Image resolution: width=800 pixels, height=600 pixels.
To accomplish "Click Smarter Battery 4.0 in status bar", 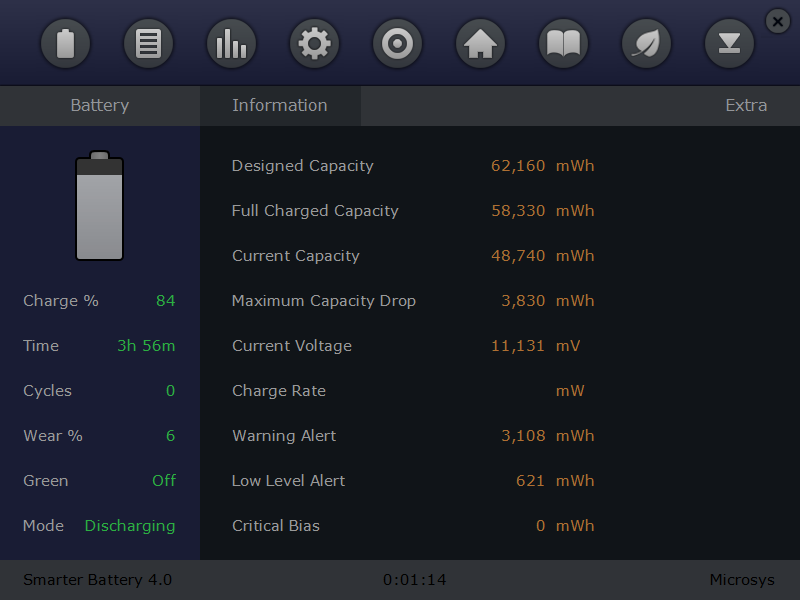I will tap(97, 580).
